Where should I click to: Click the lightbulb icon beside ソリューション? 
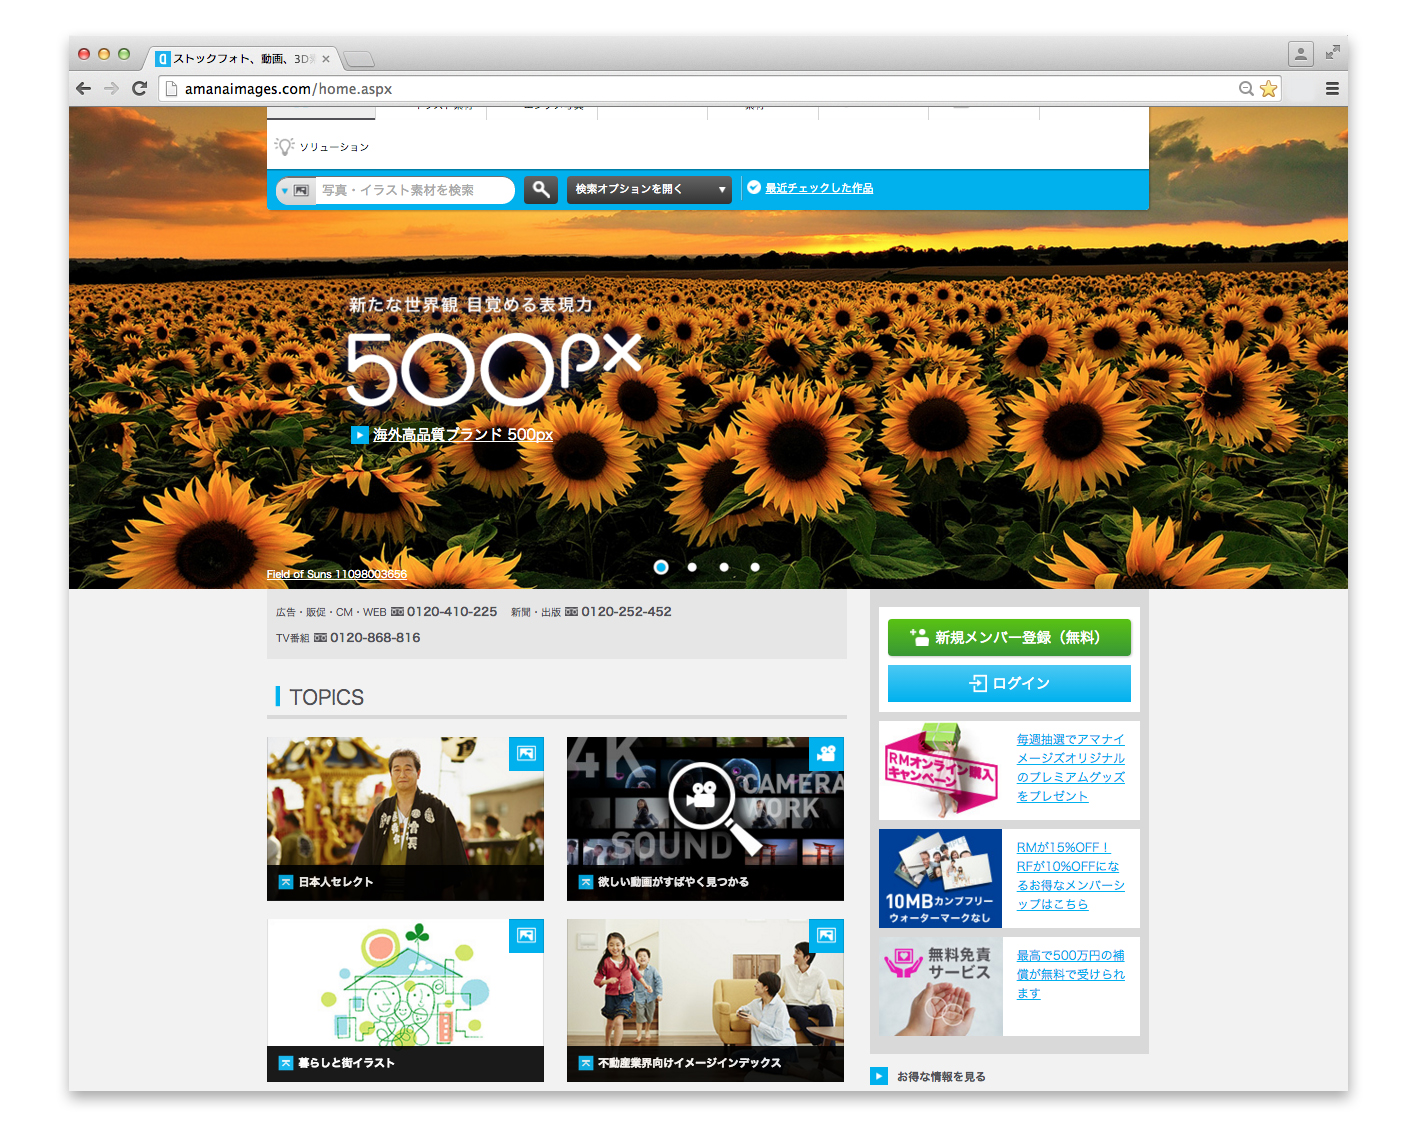(x=285, y=146)
